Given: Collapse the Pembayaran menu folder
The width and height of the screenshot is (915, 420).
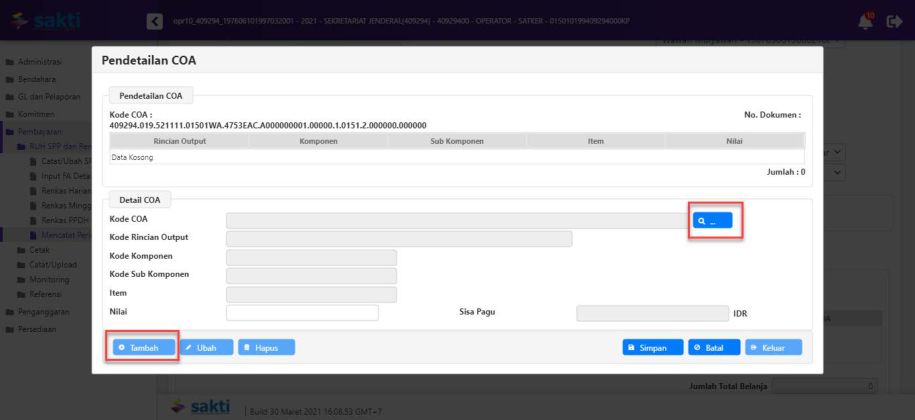Looking at the screenshot, I should pos(38,132).
